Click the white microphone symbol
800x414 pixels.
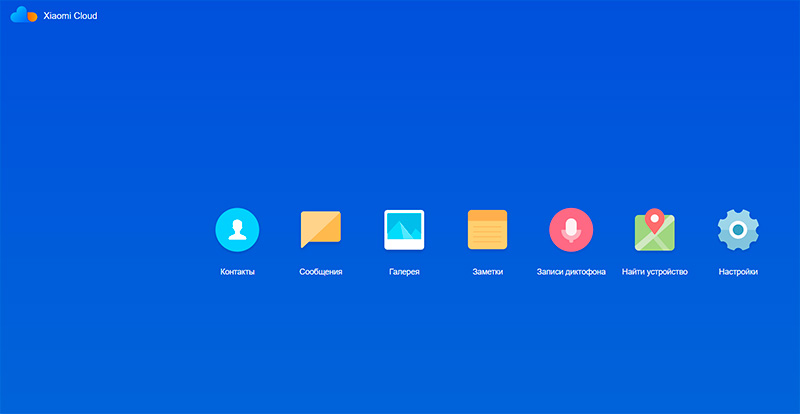pos(571,229)
